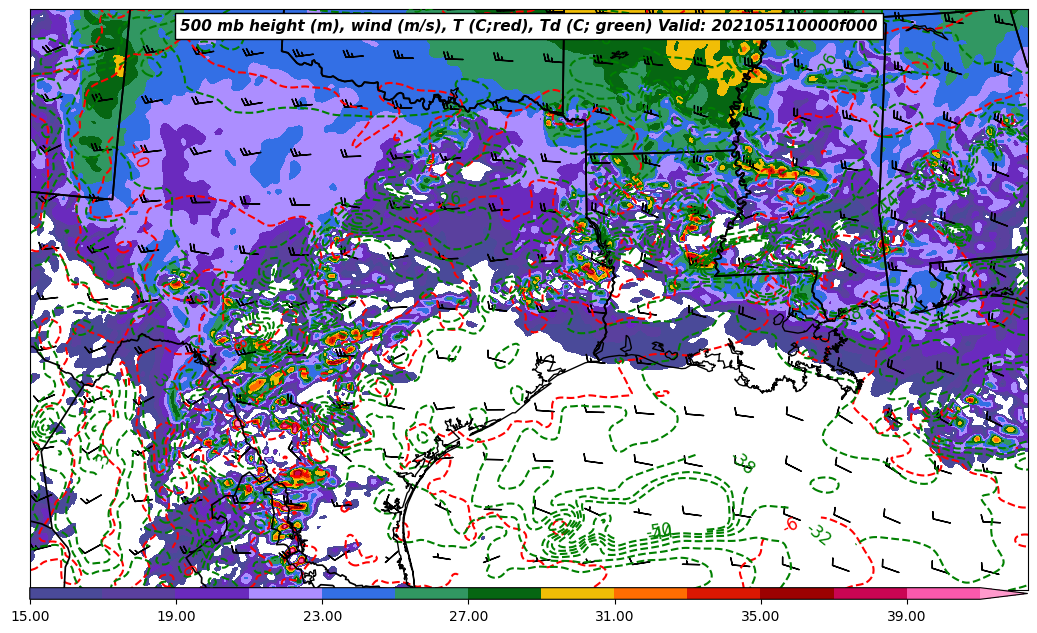Click the red -6 temperature contour label
This screenshot has width=1037, height=633.
[791, 524]
